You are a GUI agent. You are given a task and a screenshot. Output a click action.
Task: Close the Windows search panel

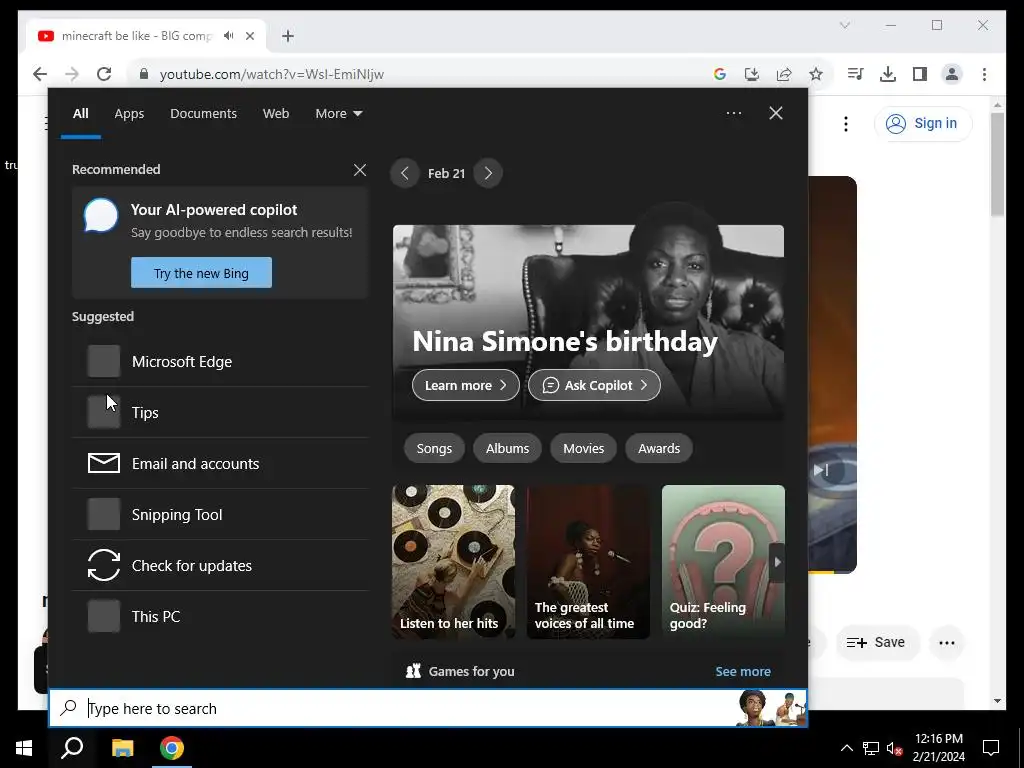click(776, 113)
